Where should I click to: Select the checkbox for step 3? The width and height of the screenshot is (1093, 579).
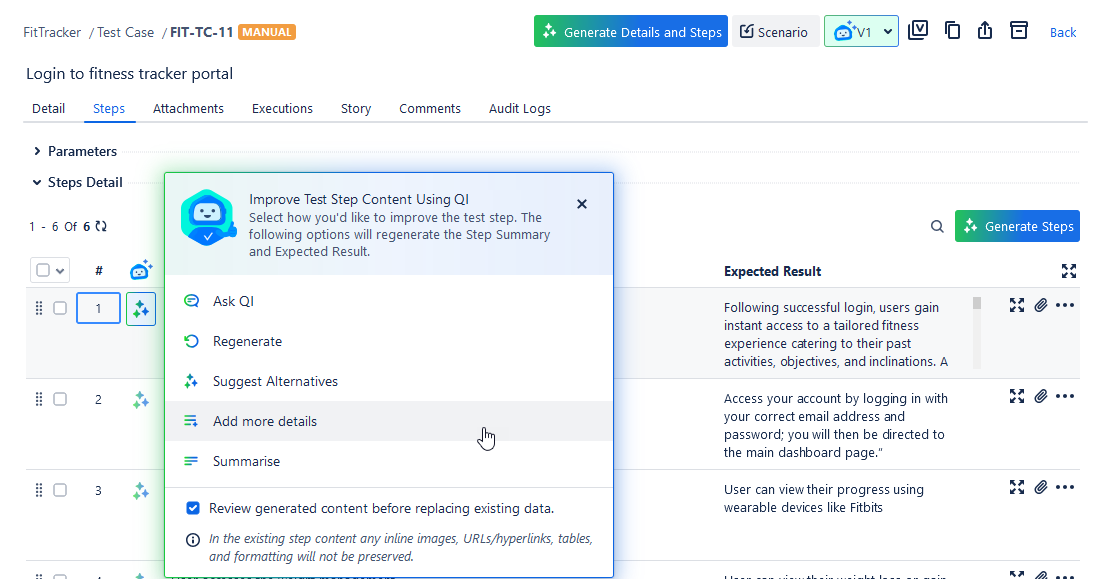[60, 490]
